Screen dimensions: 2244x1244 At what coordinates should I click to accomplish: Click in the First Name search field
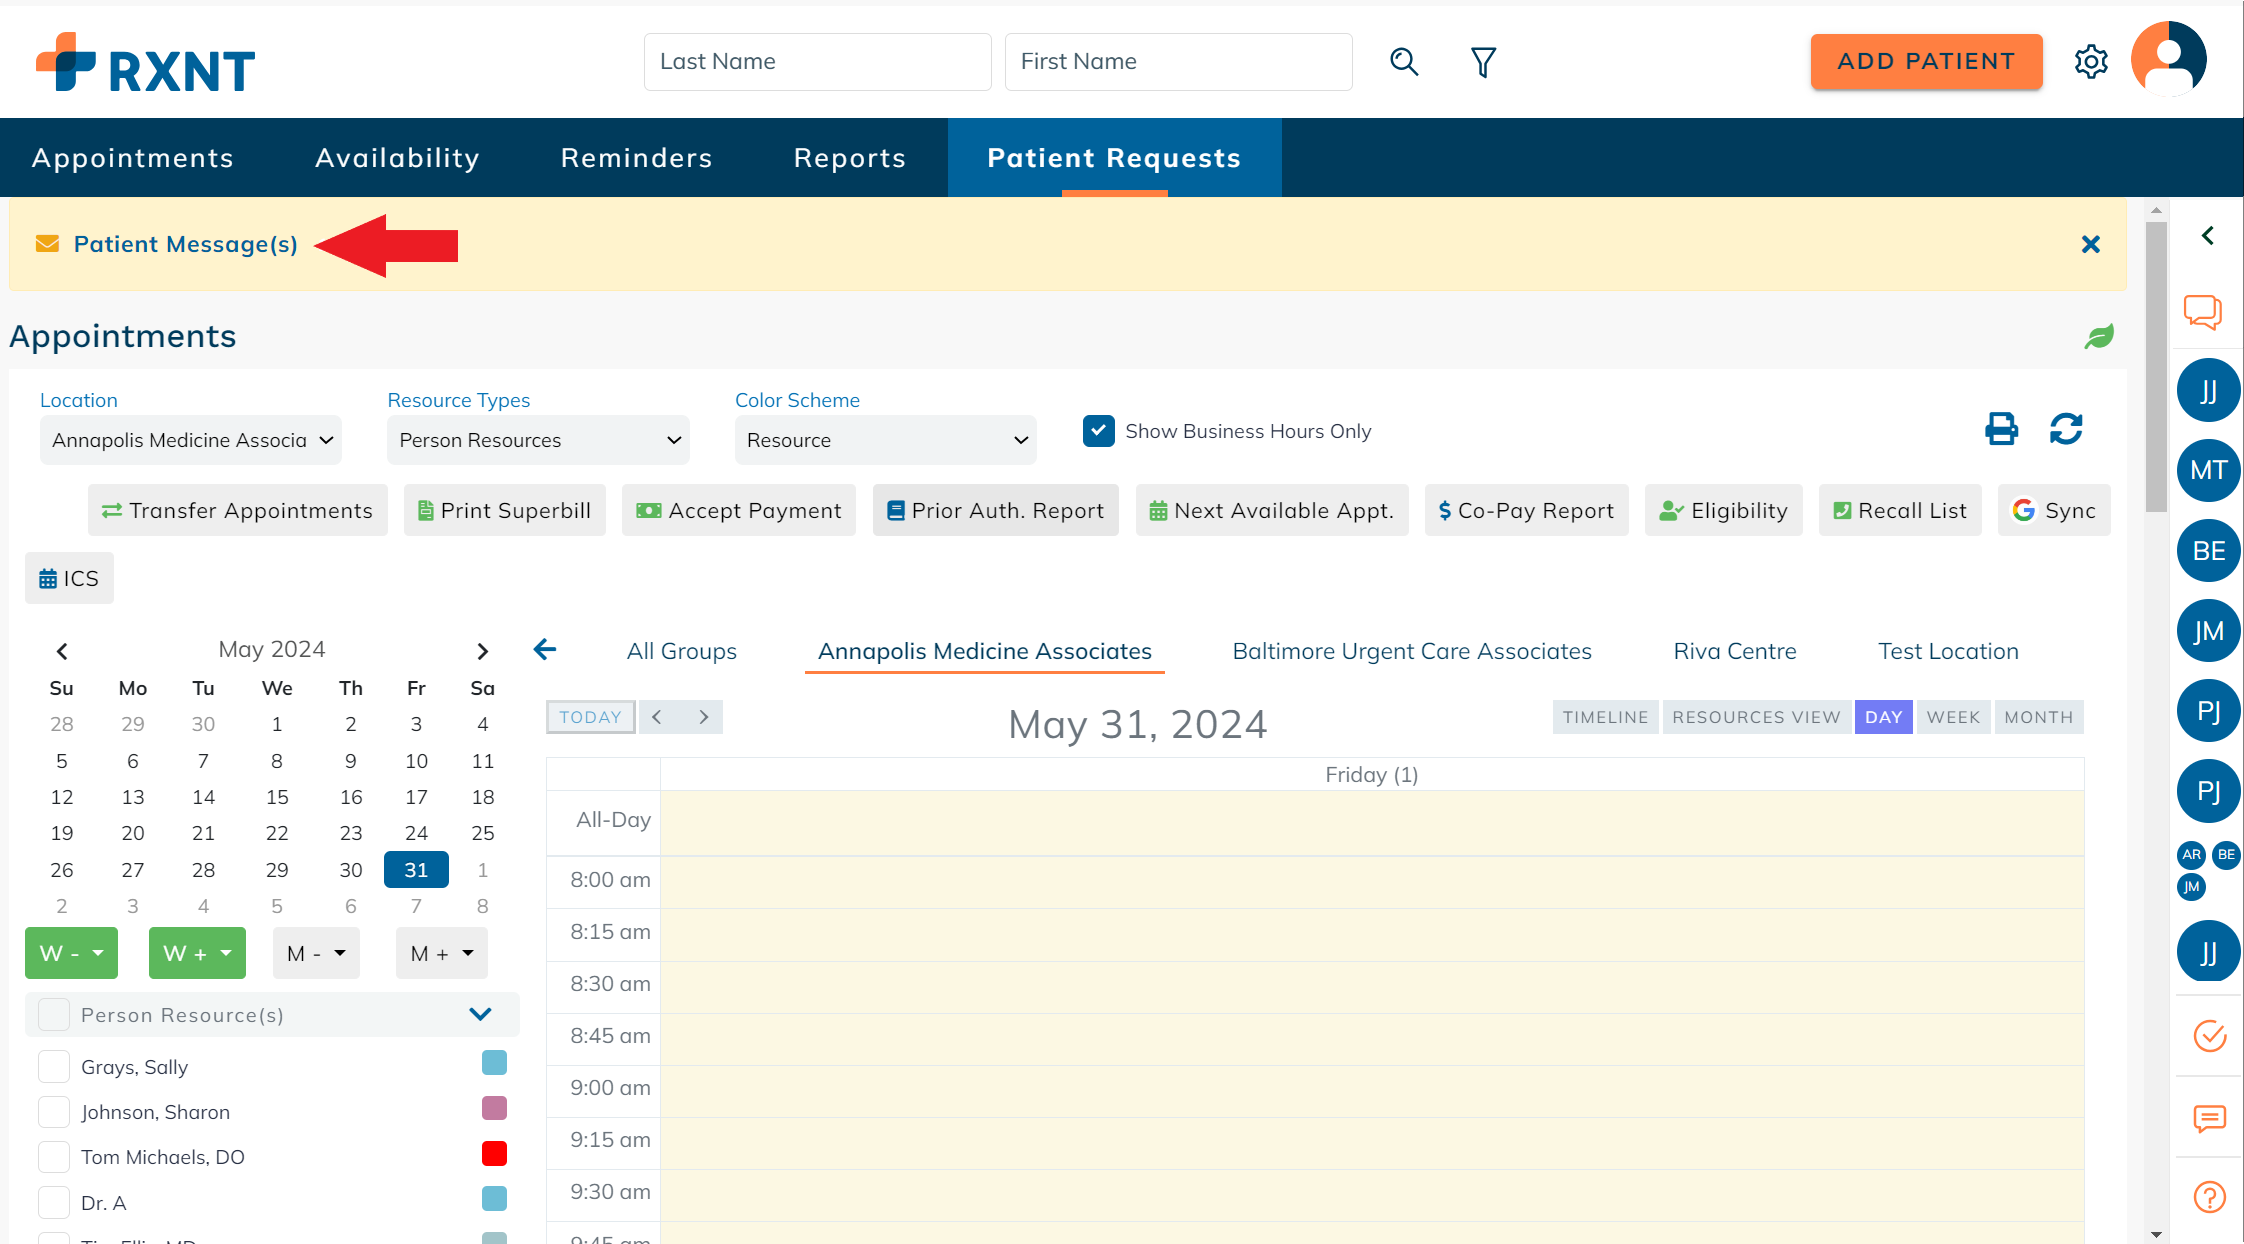tap(1179, 62)
